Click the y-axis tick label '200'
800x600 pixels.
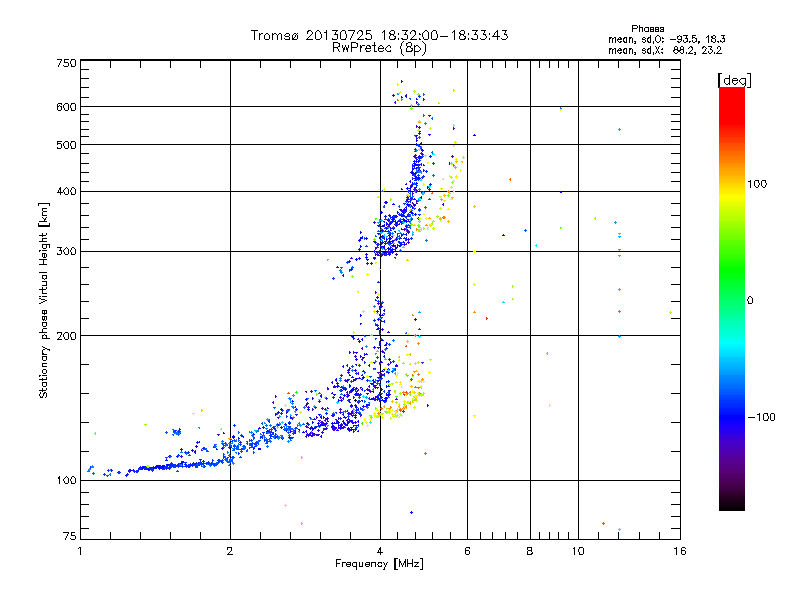point(66,336)
